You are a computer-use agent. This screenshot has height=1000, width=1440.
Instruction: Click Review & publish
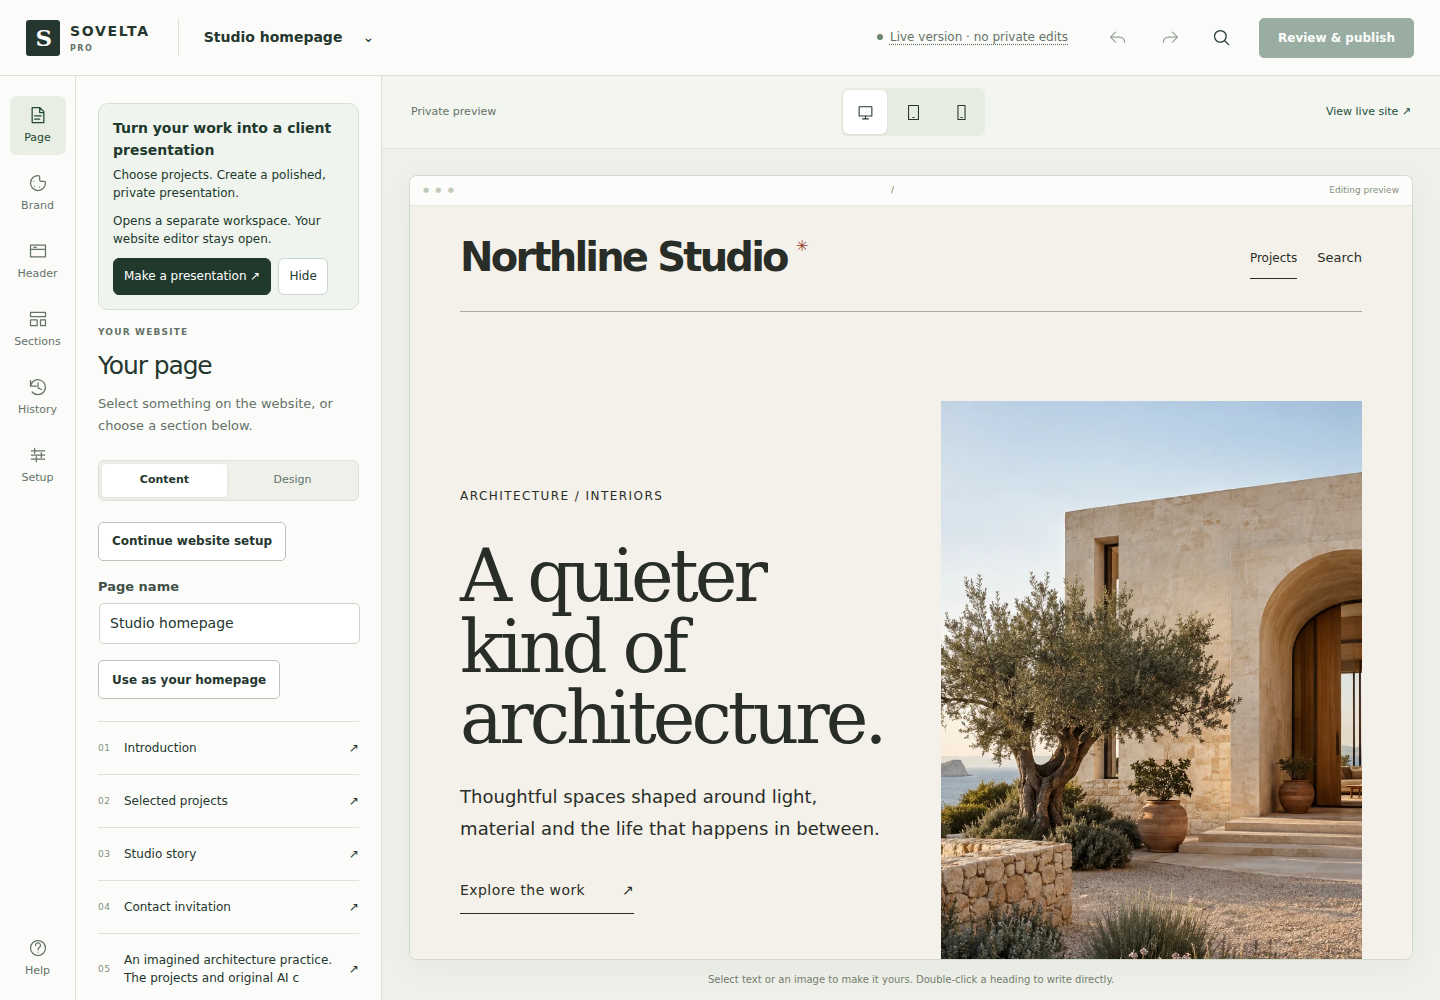(1336, 38)
